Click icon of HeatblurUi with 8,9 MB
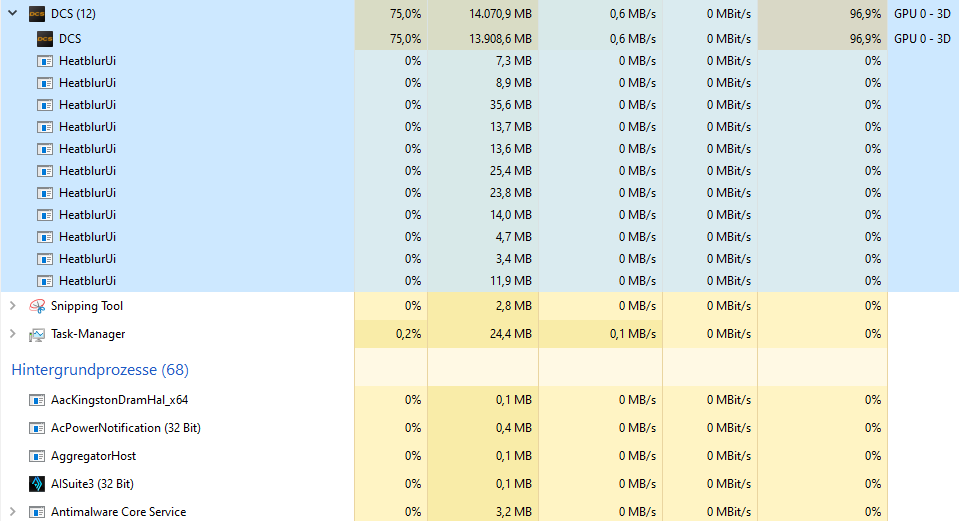This screenshot has height=521, width=959. pos(45,83)
